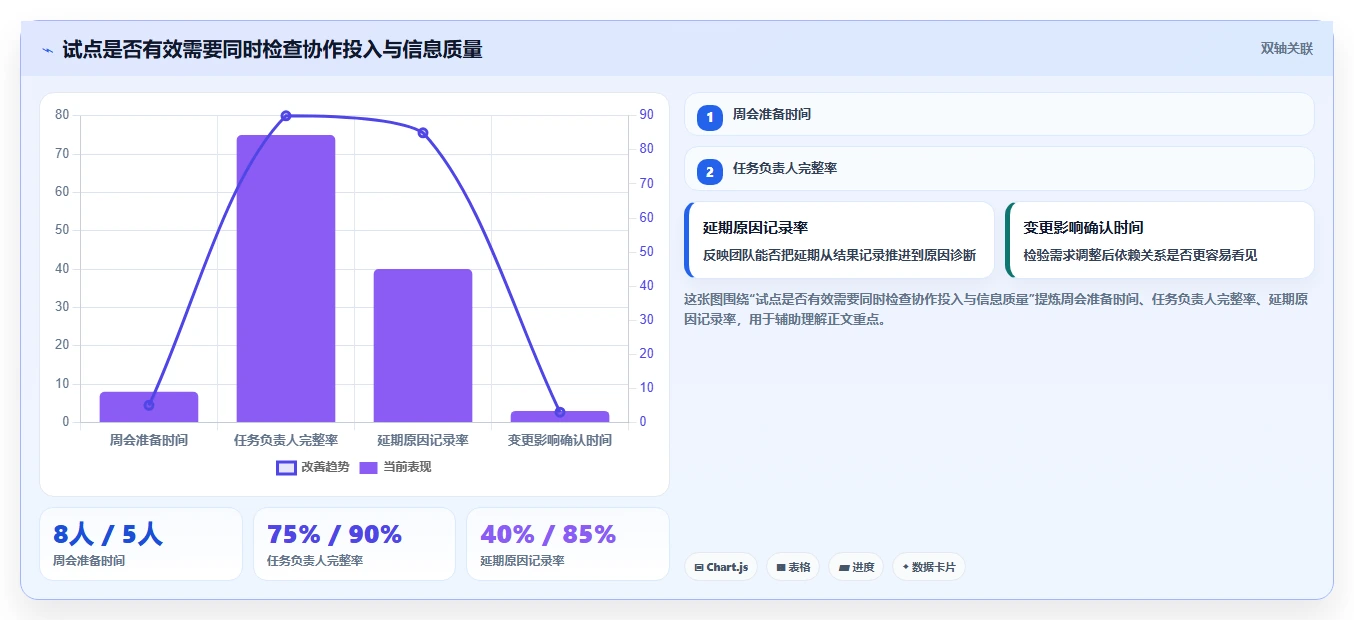Click the 75% / 90% stat card
The width and height of the screenshot is (1354, 620).
354,544
